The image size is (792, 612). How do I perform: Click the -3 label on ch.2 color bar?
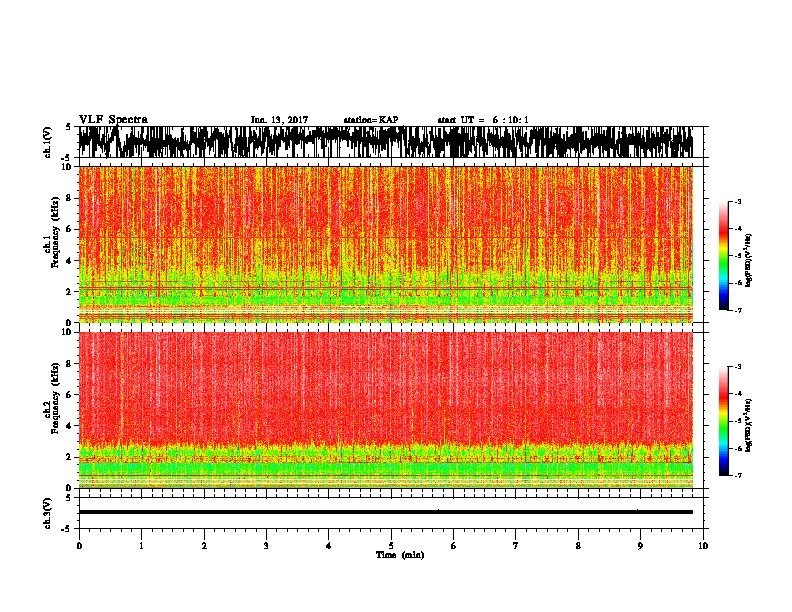click(738, 367)
